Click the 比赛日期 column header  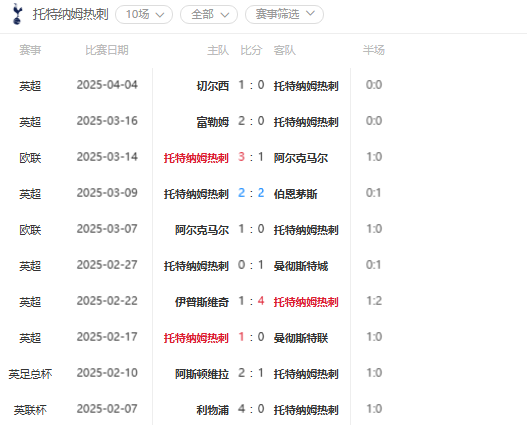coord(107,50)
